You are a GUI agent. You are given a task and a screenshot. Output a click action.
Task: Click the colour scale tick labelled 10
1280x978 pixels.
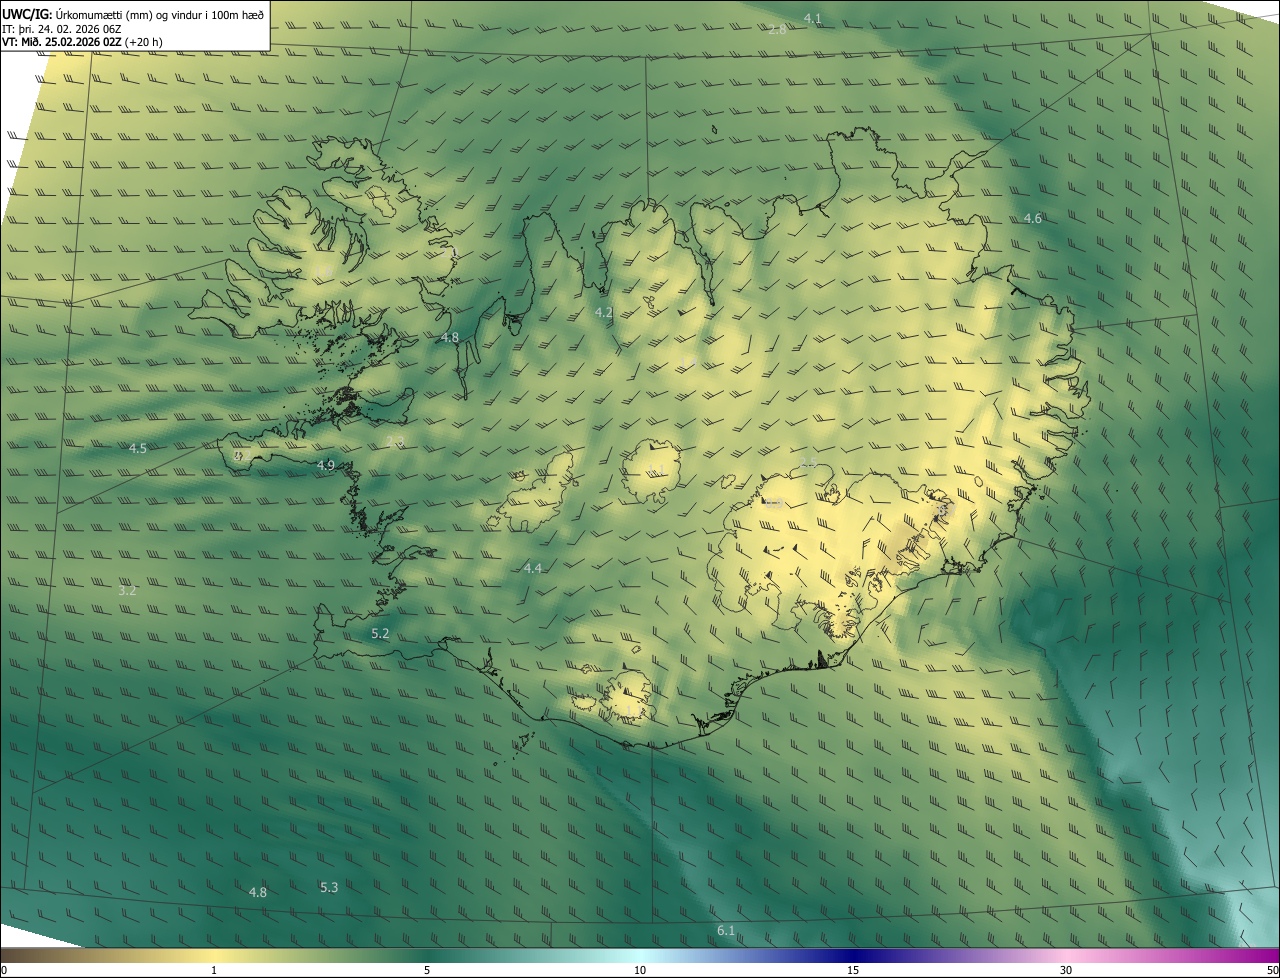pyautogui.click(x=640, y=971)
